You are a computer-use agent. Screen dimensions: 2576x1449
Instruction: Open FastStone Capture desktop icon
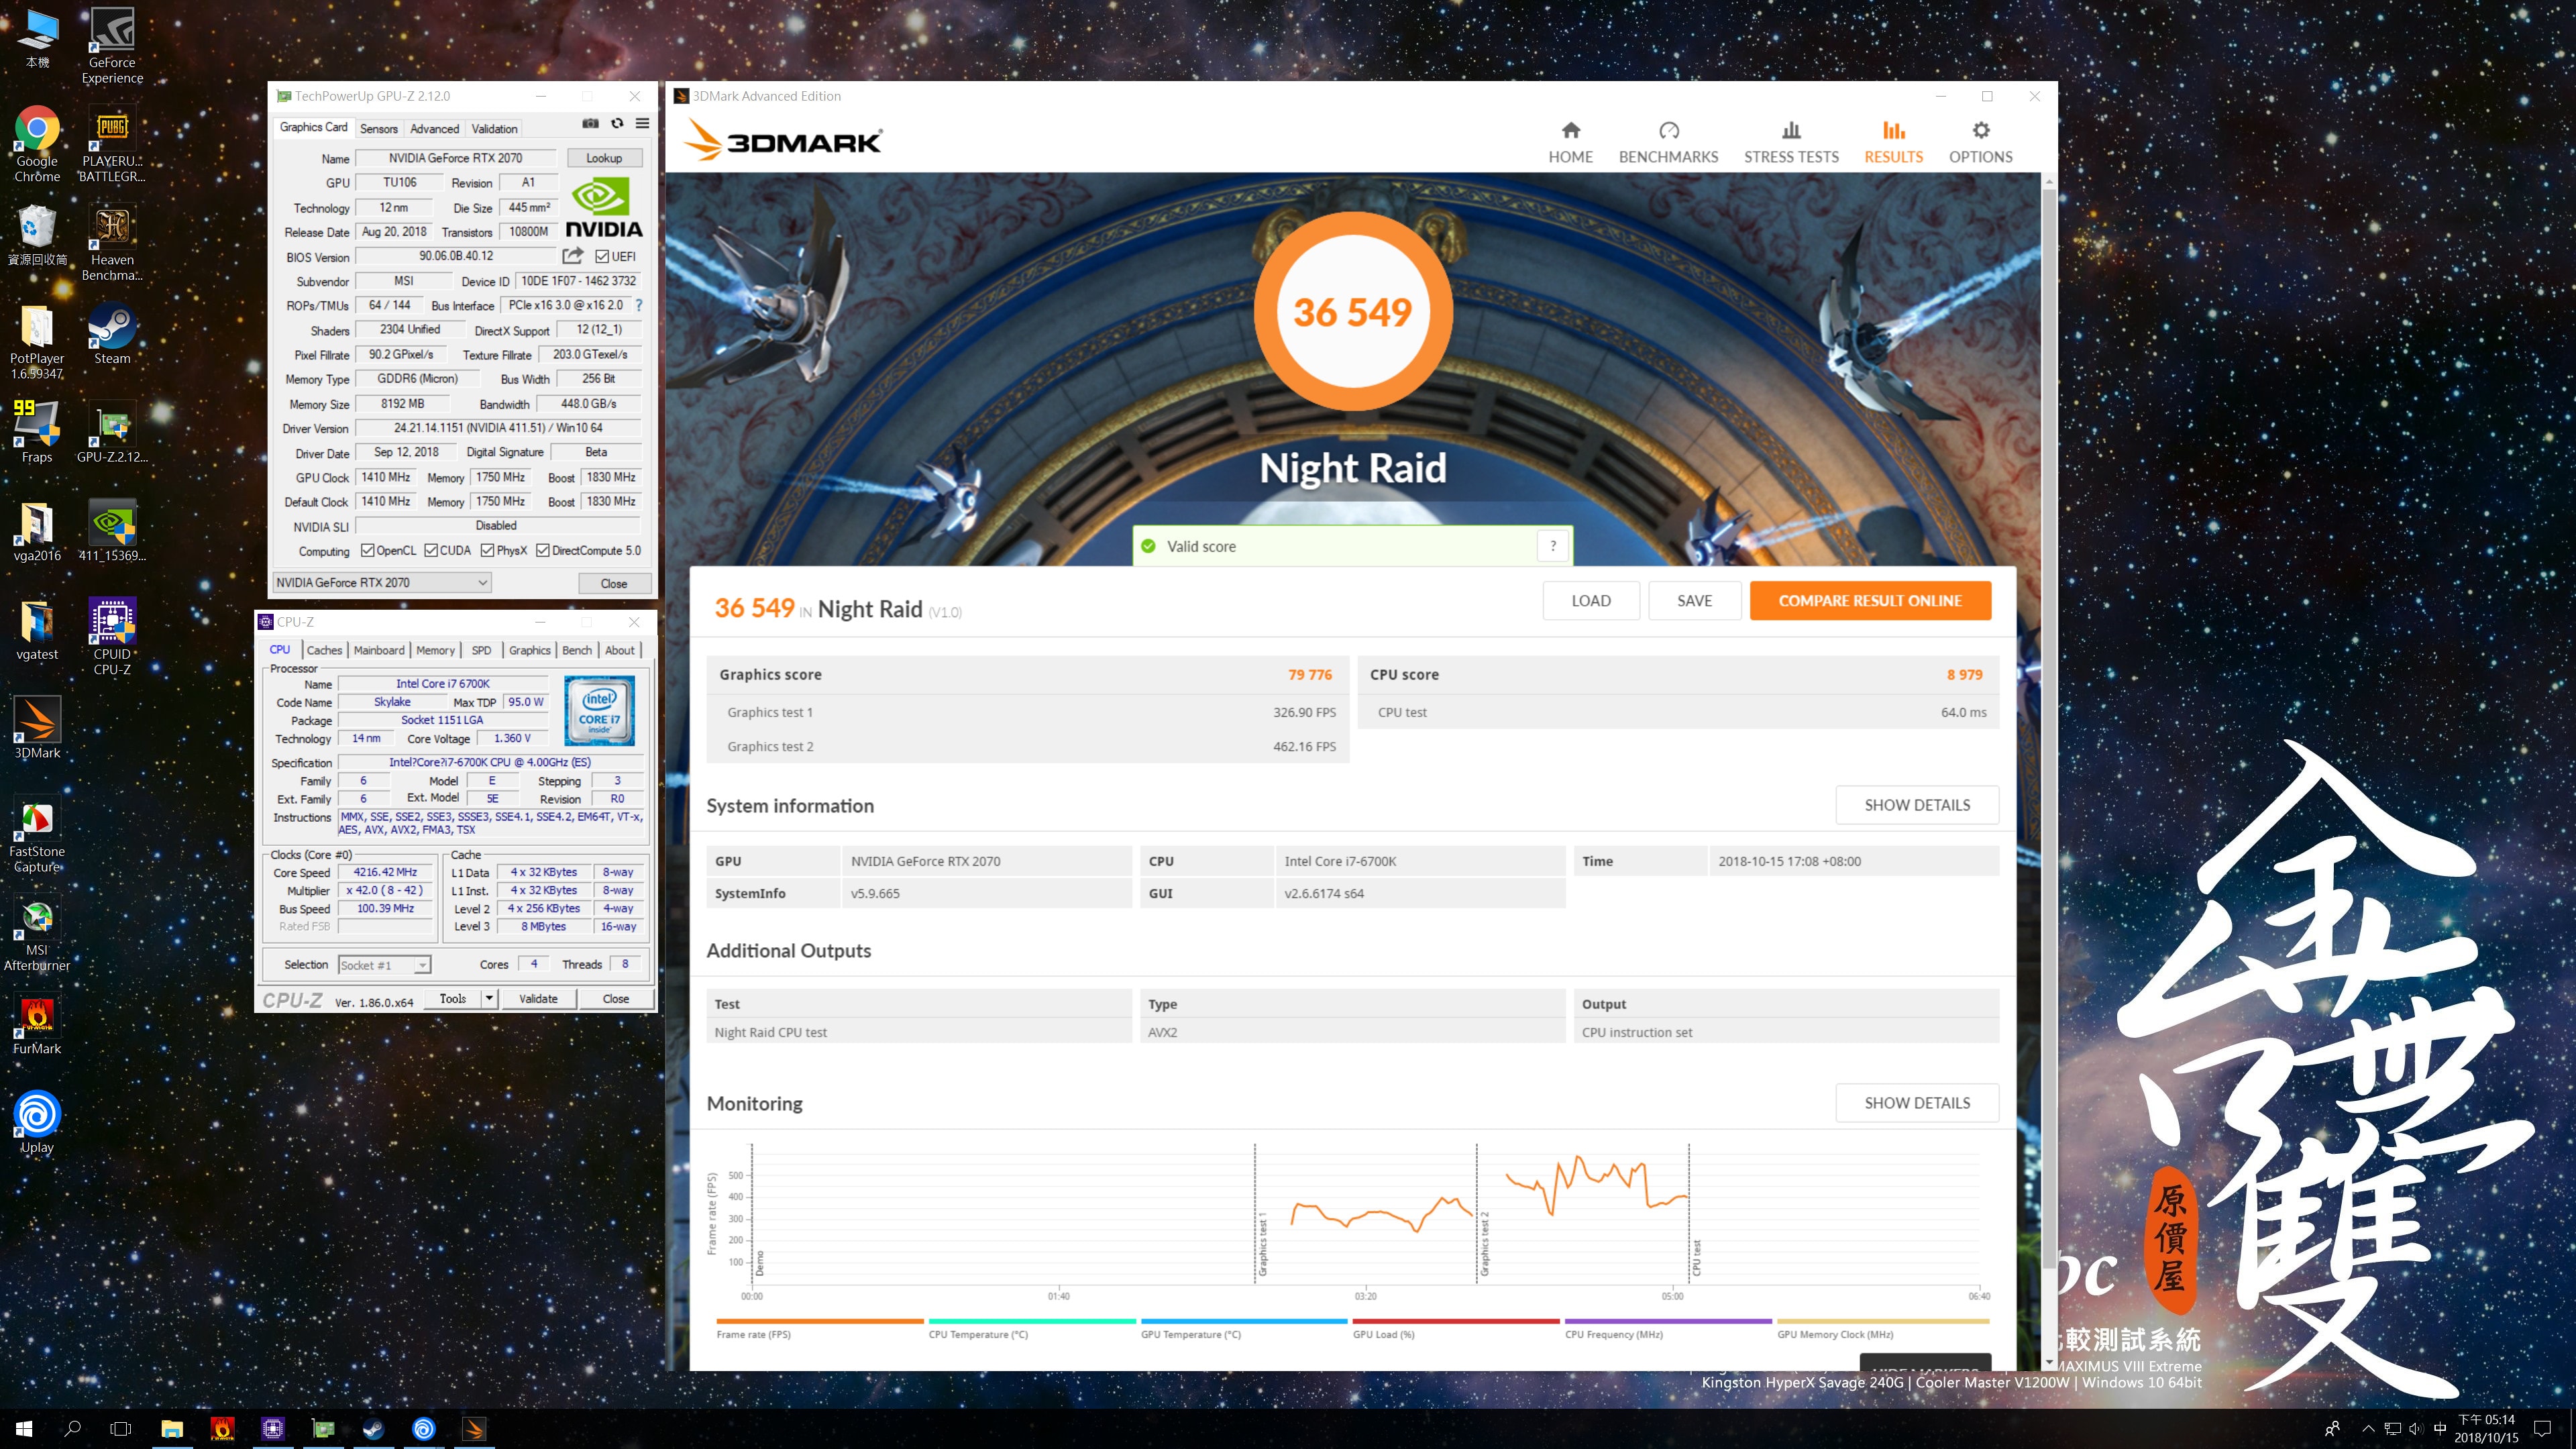37,835
